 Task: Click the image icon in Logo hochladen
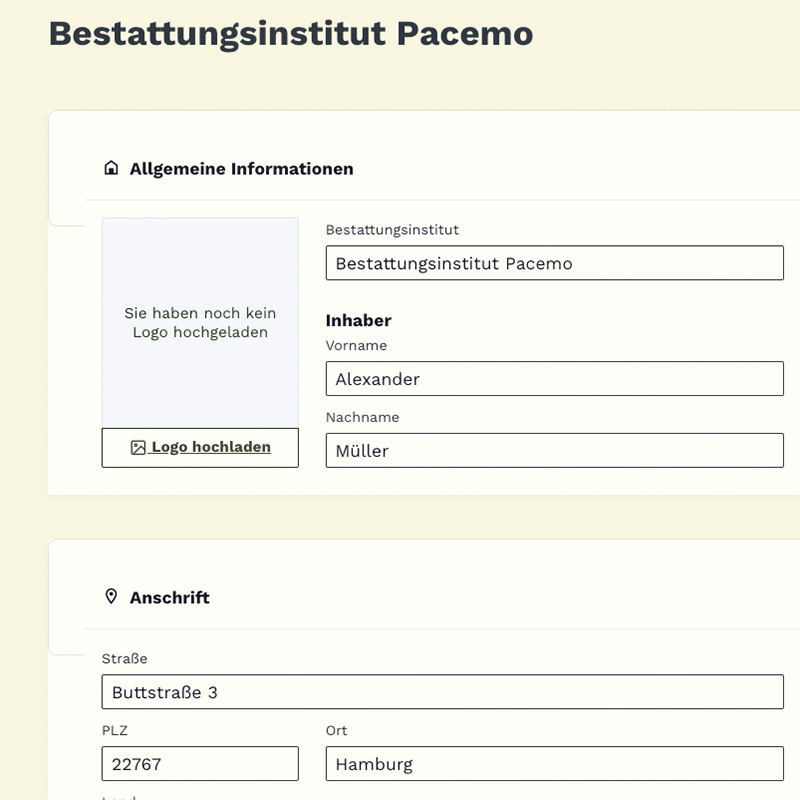139,448
